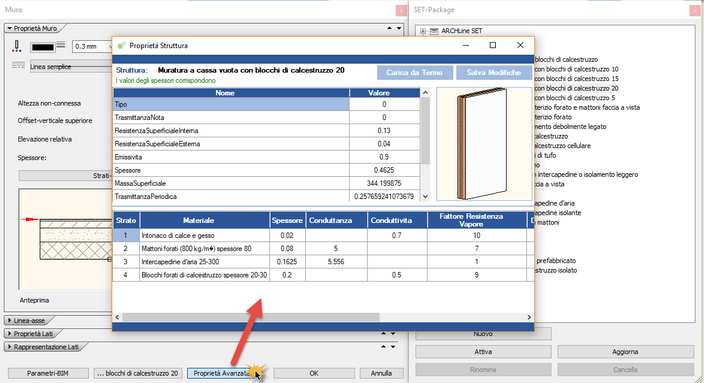Click the right arrow of the layers horizontal scrollbar
Screen dimensions: 704x383
point(529,317)
